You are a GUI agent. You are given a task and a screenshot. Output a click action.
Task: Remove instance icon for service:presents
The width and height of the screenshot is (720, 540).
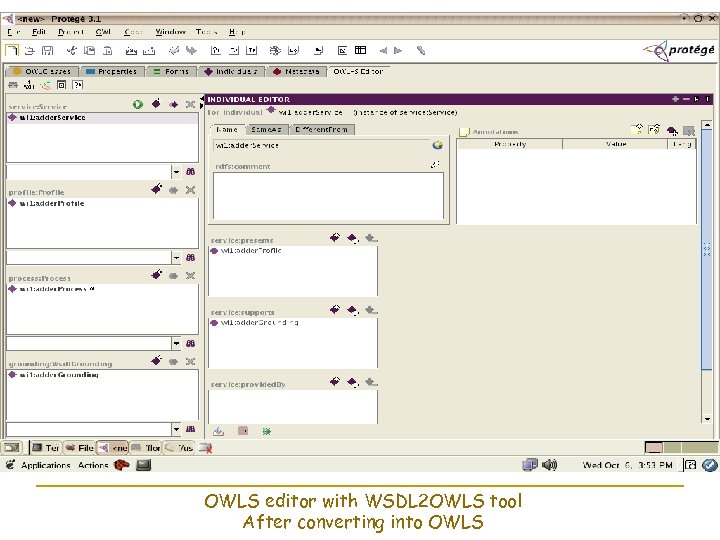[x=371, y=238]
